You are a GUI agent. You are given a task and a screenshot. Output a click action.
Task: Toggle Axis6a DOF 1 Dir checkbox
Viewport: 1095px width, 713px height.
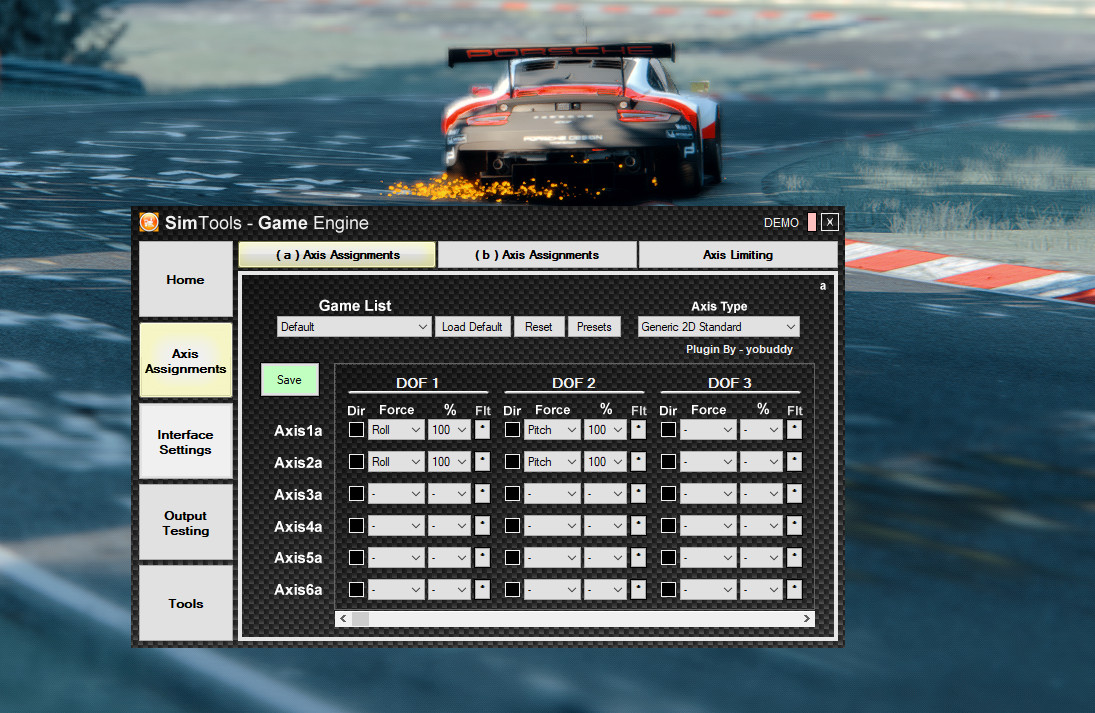coord(356,589)
